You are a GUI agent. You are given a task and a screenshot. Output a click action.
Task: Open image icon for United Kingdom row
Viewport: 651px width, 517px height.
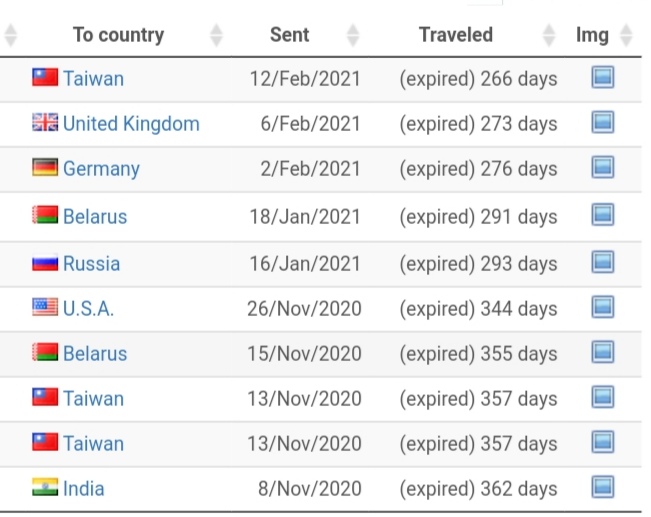tap(602, 122)
